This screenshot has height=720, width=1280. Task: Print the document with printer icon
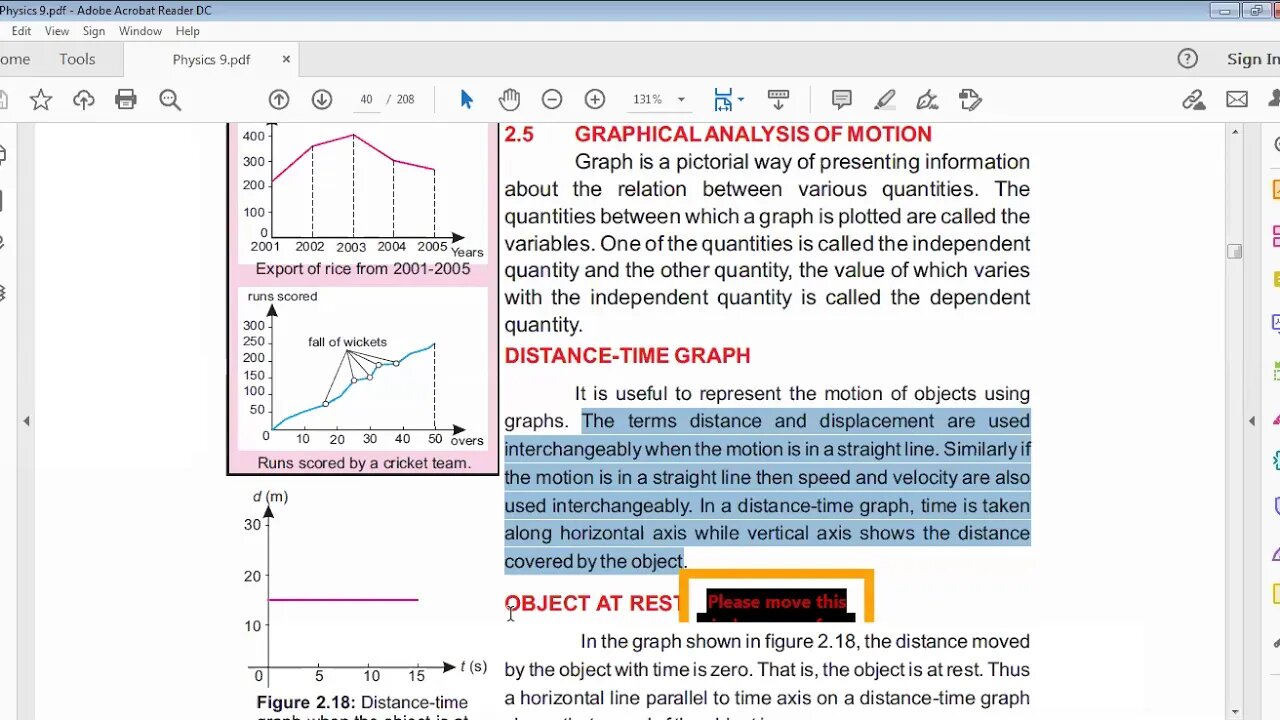tap(126, 99)
